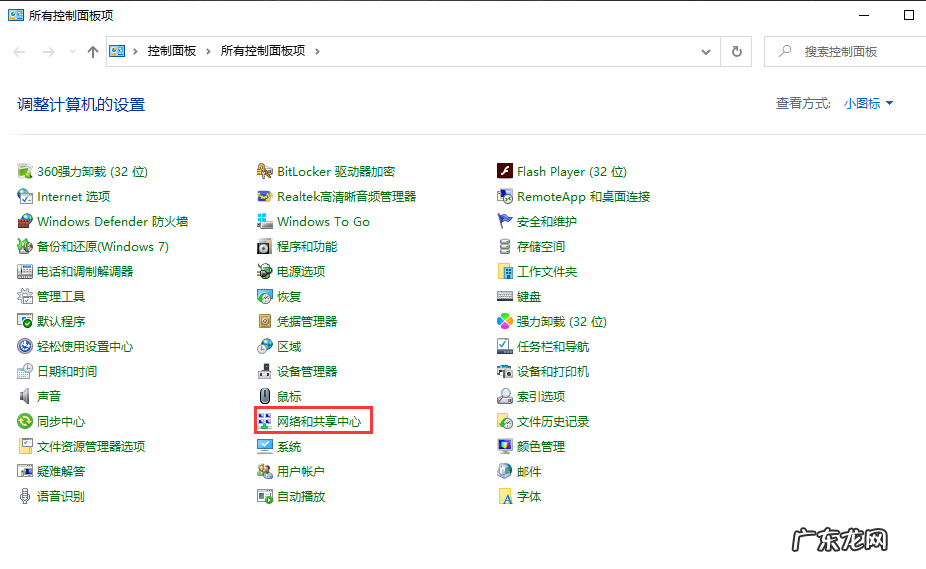
Task: Open the 安全和维护 flag icon
Action: coord(504,222)
